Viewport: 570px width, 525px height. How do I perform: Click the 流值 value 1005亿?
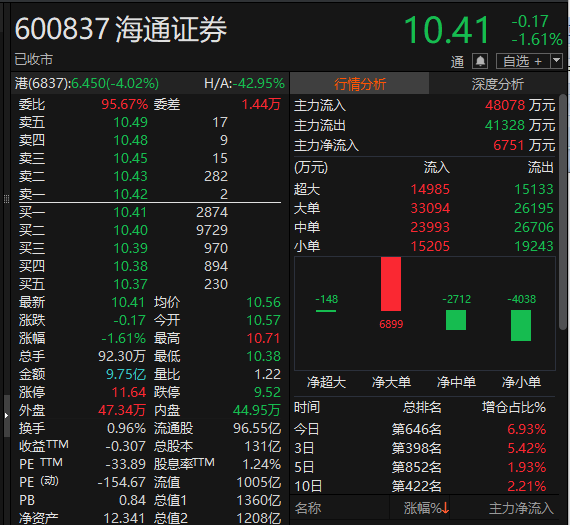coord(258,482)
